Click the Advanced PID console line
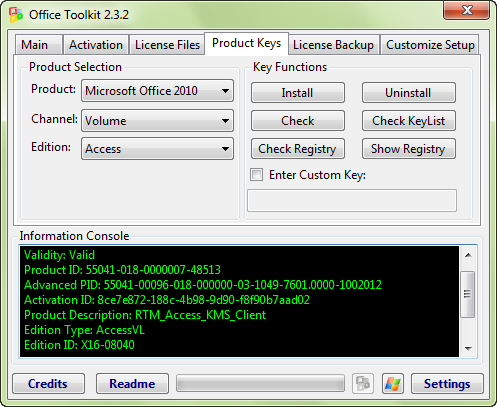The height and width of the screenshot is (407, 497). point(203,285)
